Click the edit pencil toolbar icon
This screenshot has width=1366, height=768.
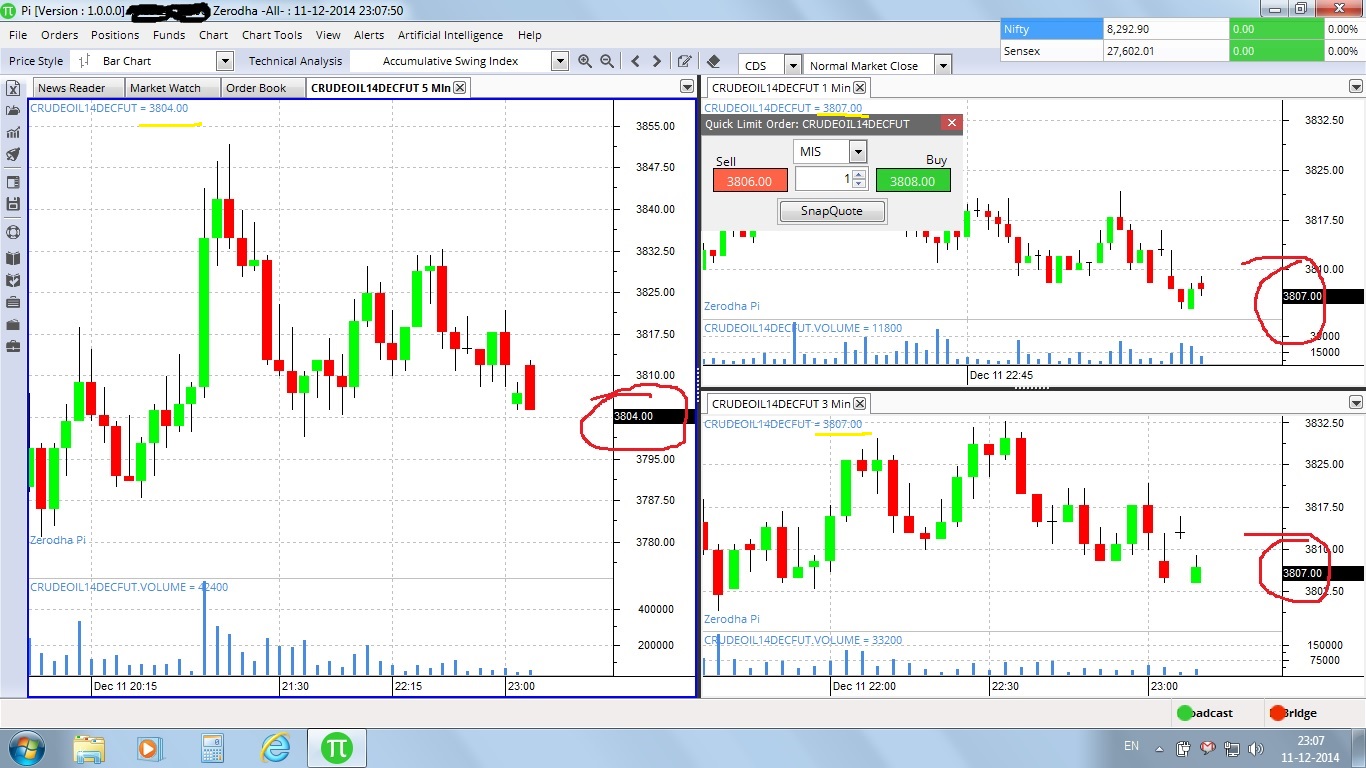coord(685,62)
